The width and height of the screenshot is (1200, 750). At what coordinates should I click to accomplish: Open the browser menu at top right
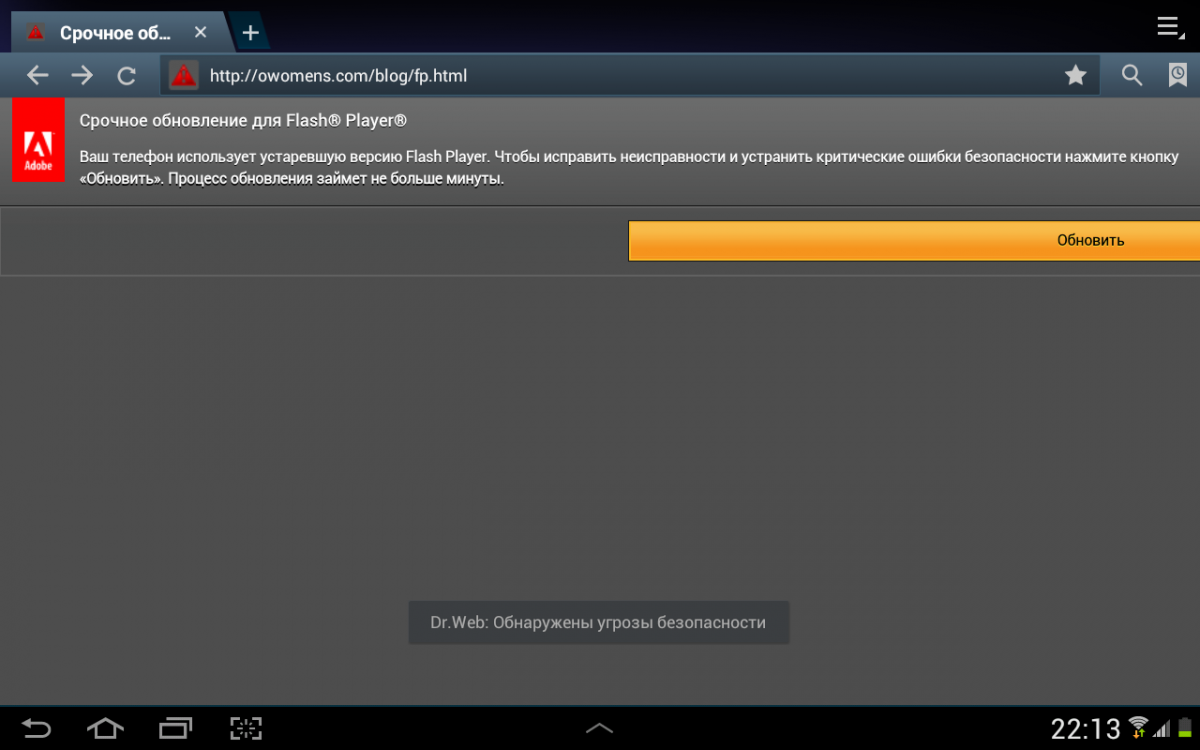(x=1170, y=27)
